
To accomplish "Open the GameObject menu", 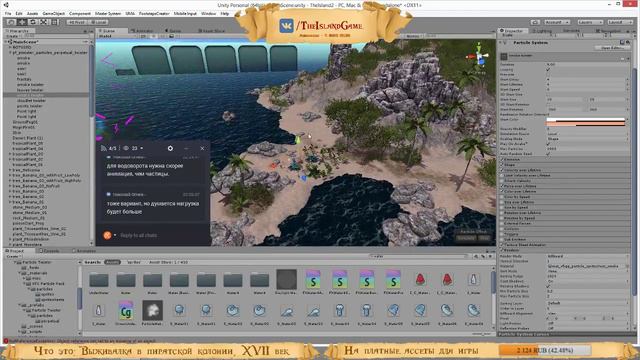I will pyautogui.click(x=53, y=13).
